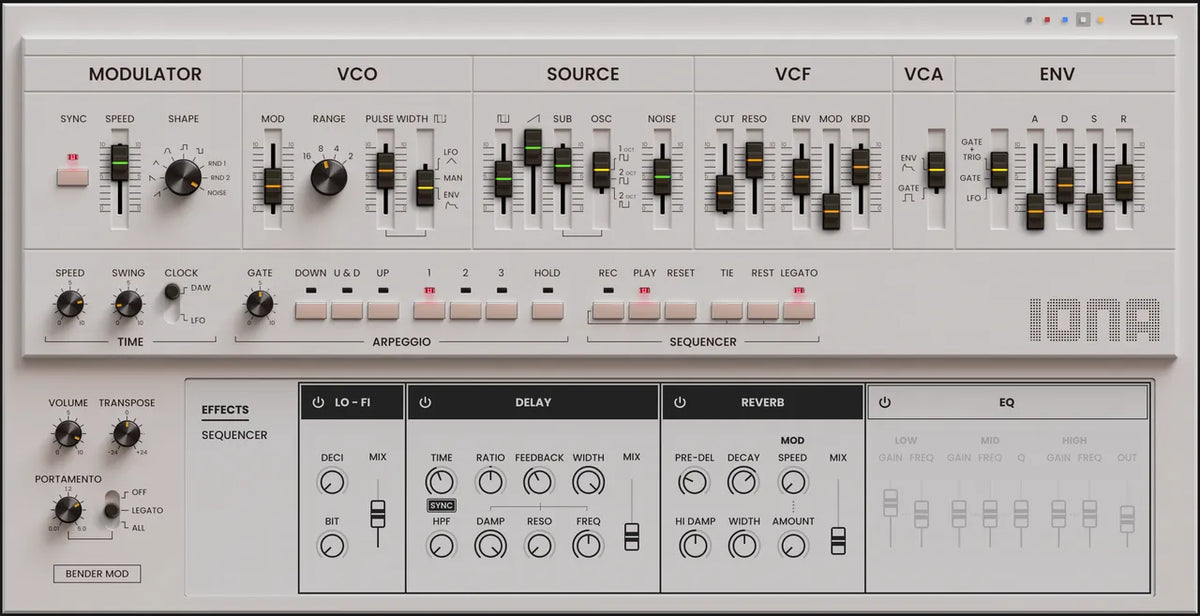Click the delay SYNC button
The width and height of the screenshot is (1200, 616).
click(x=441, y=506)
